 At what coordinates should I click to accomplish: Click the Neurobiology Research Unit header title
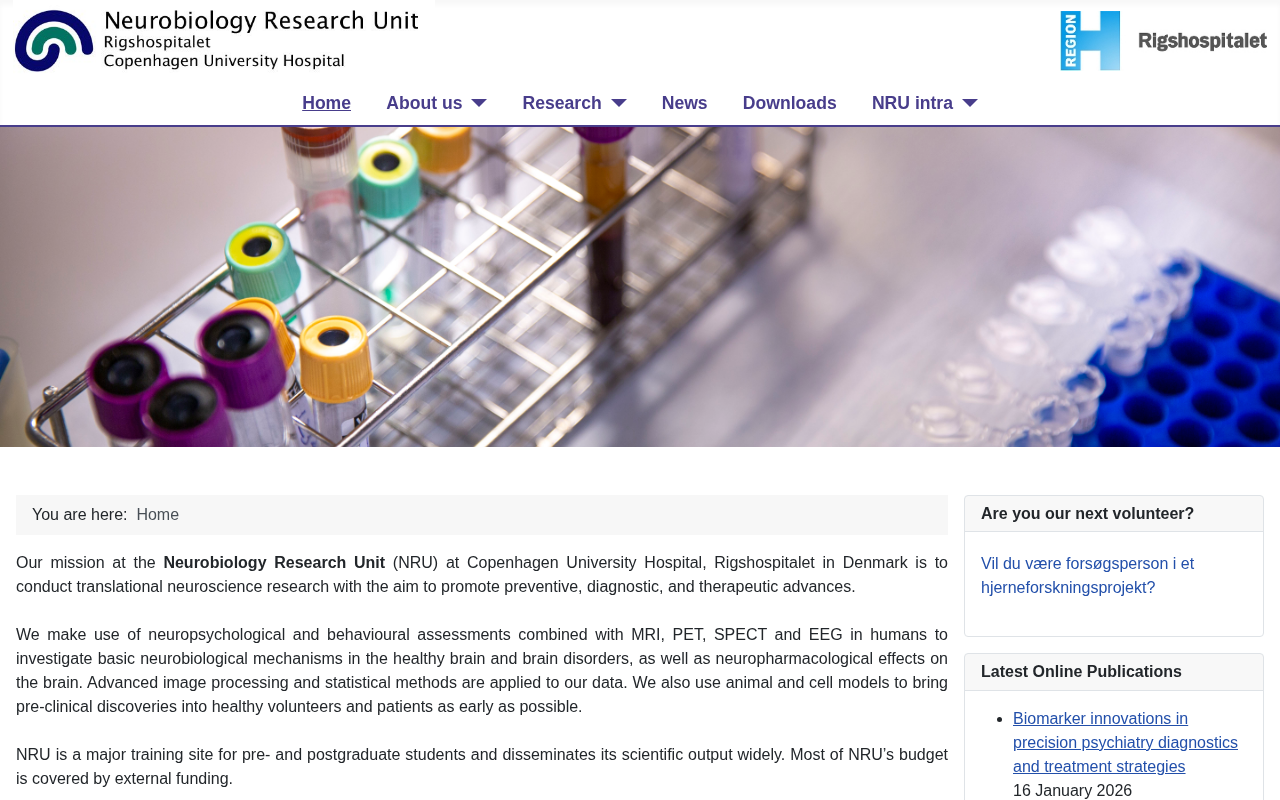[x=261, y=21]
